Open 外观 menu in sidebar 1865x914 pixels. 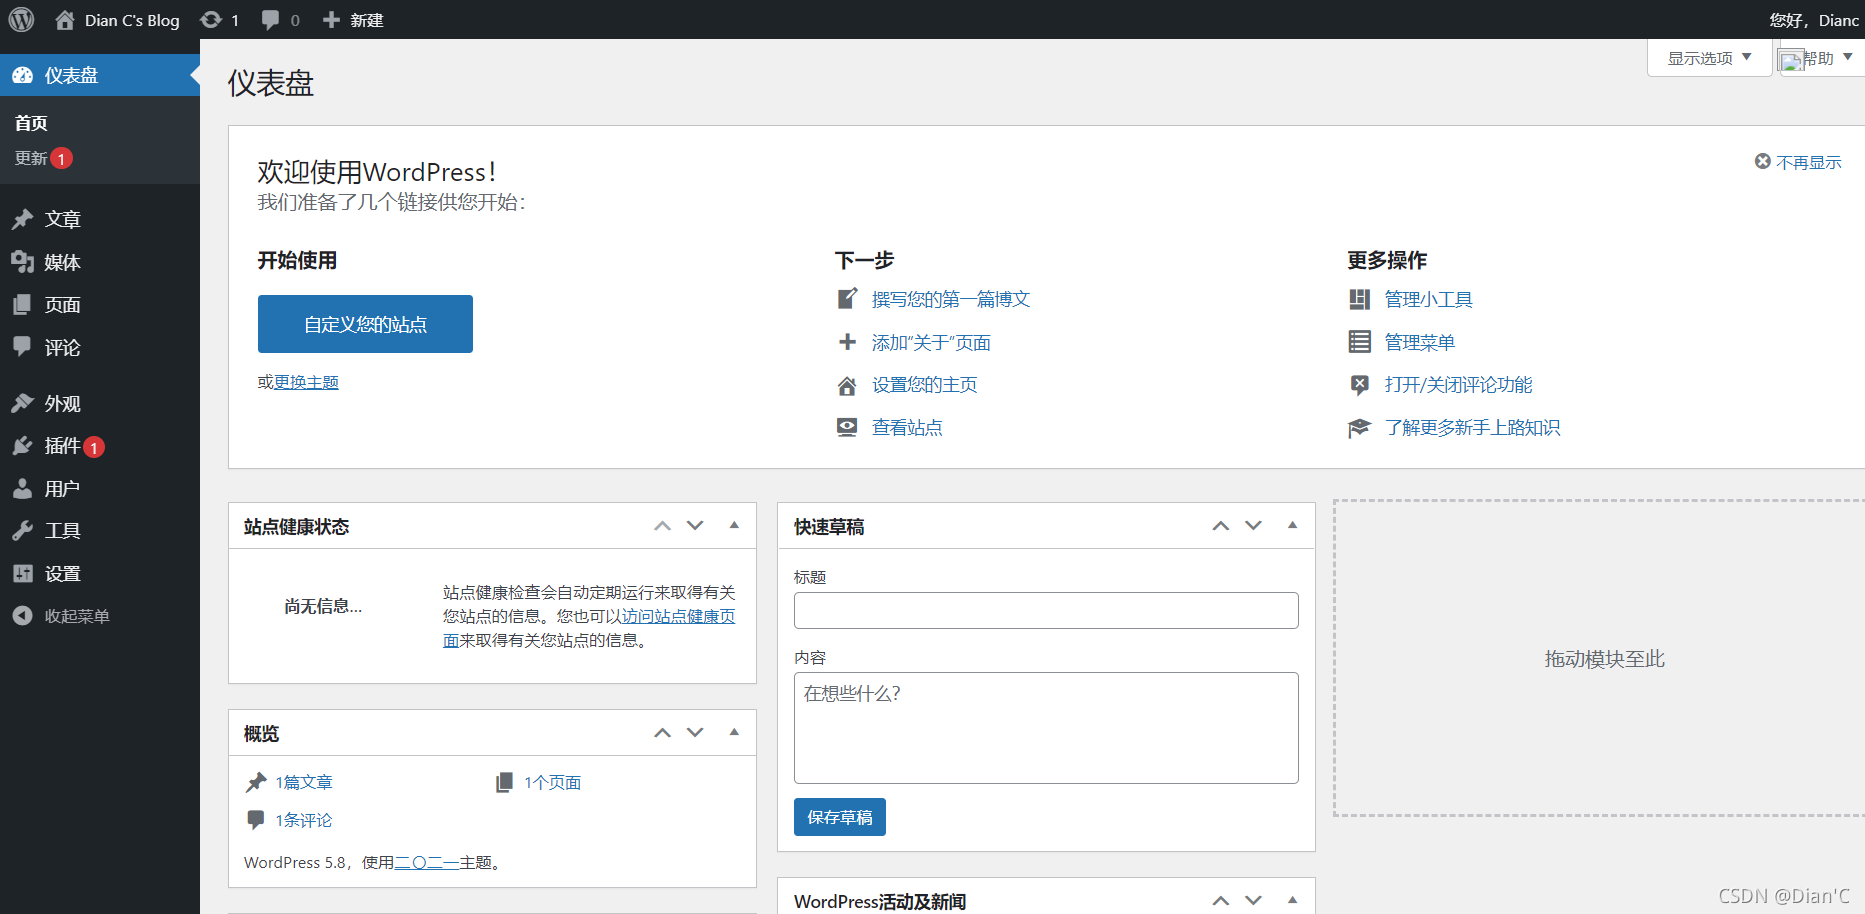coord(100,404)
